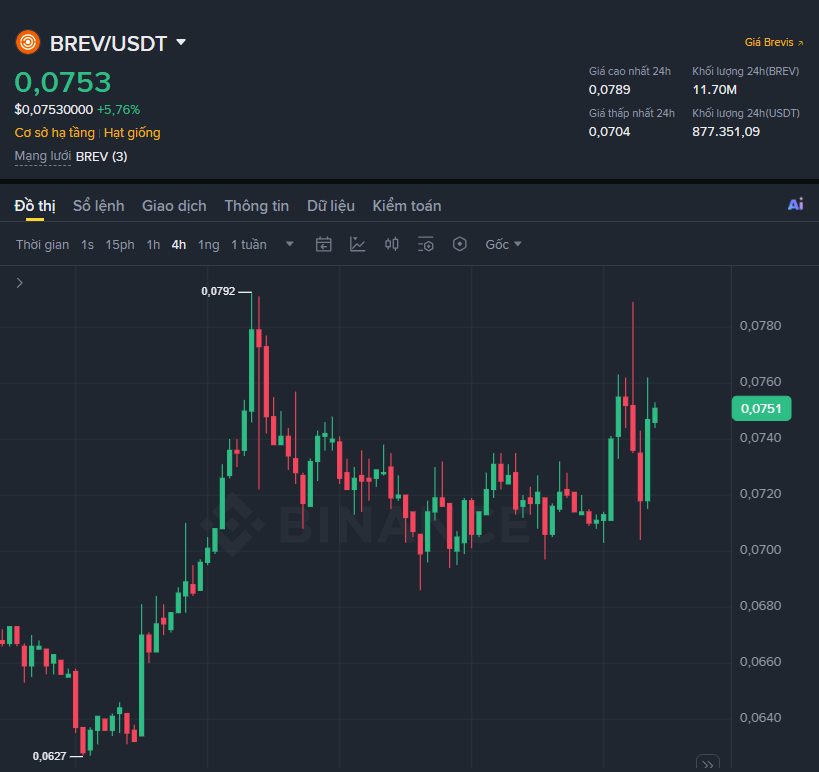The image size is (819, 772).
Task: Open the calendar go-to-date icon
Action: click(324, 244)
